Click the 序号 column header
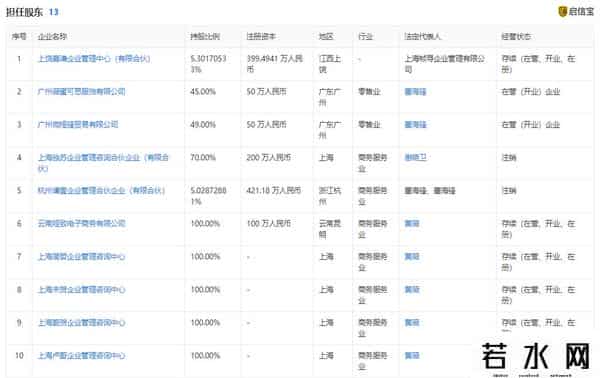This screenshot has height=378, width=600. (19, 36)
